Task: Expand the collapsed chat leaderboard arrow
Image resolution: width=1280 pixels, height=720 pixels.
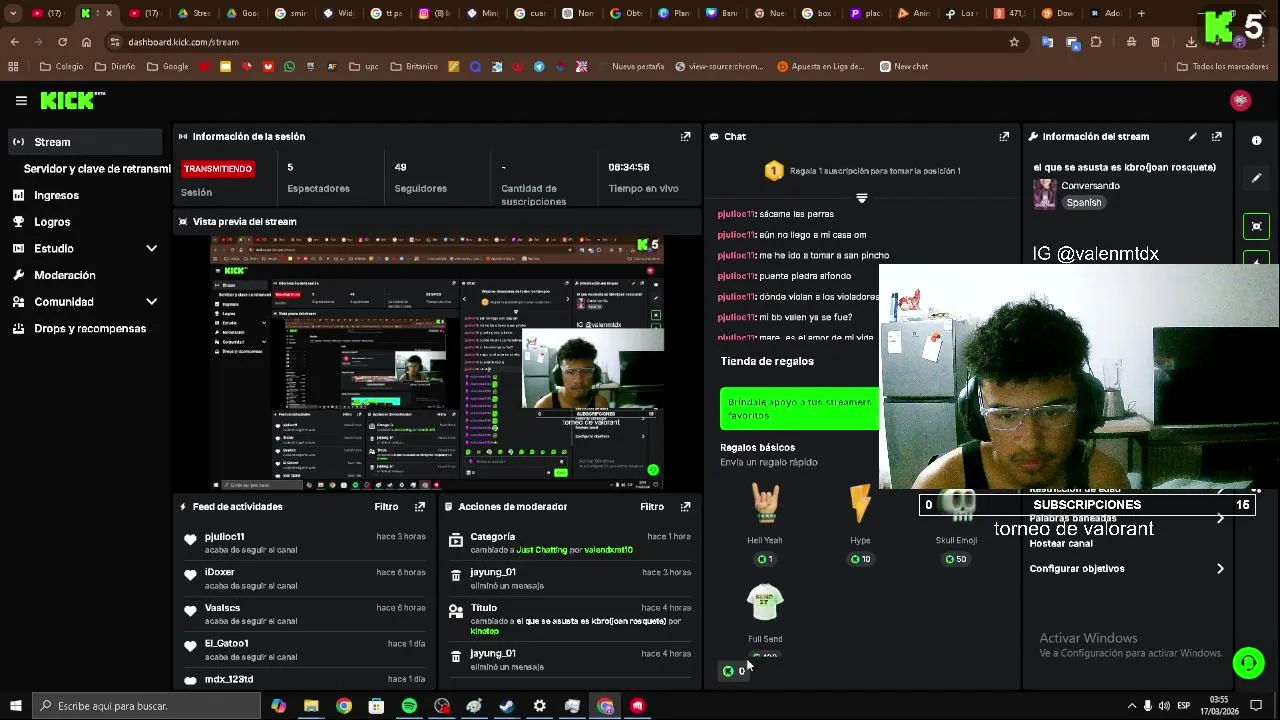Action: 861,198
